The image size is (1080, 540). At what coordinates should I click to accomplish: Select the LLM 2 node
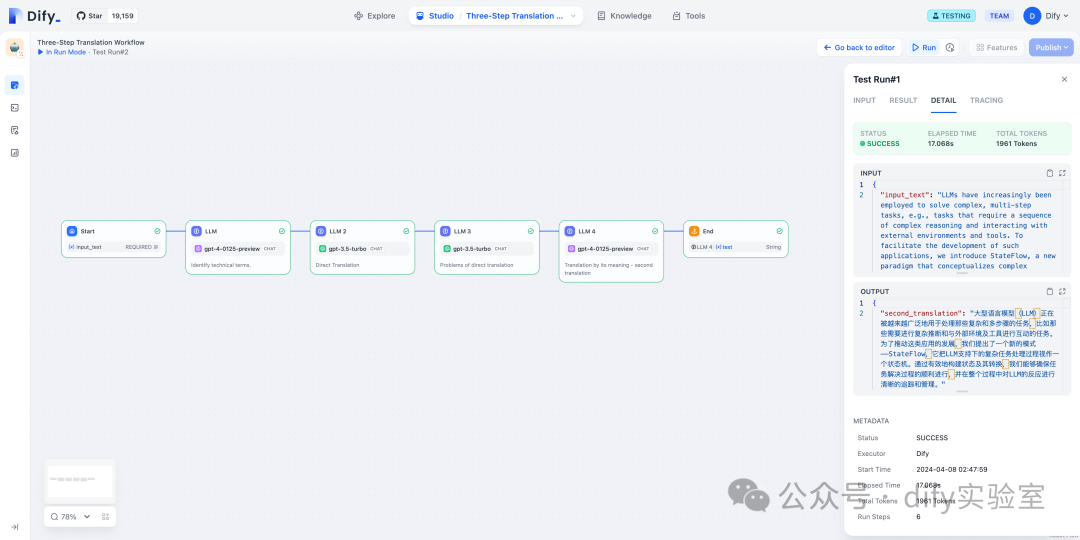coord(362,247)
